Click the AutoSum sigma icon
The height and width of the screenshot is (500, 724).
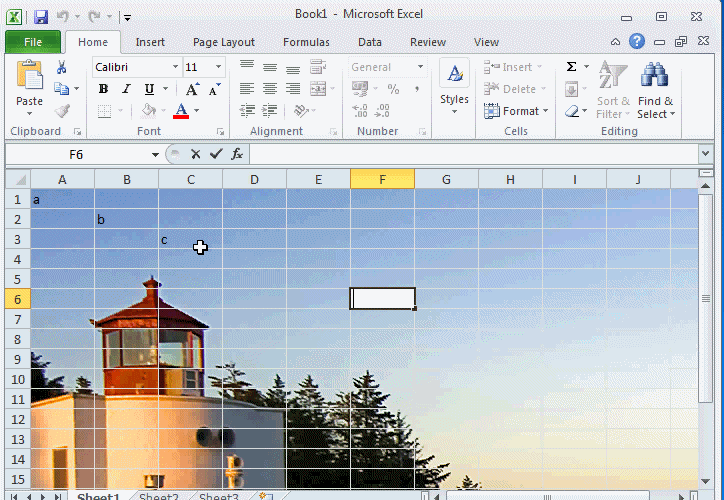coord(571,67)
